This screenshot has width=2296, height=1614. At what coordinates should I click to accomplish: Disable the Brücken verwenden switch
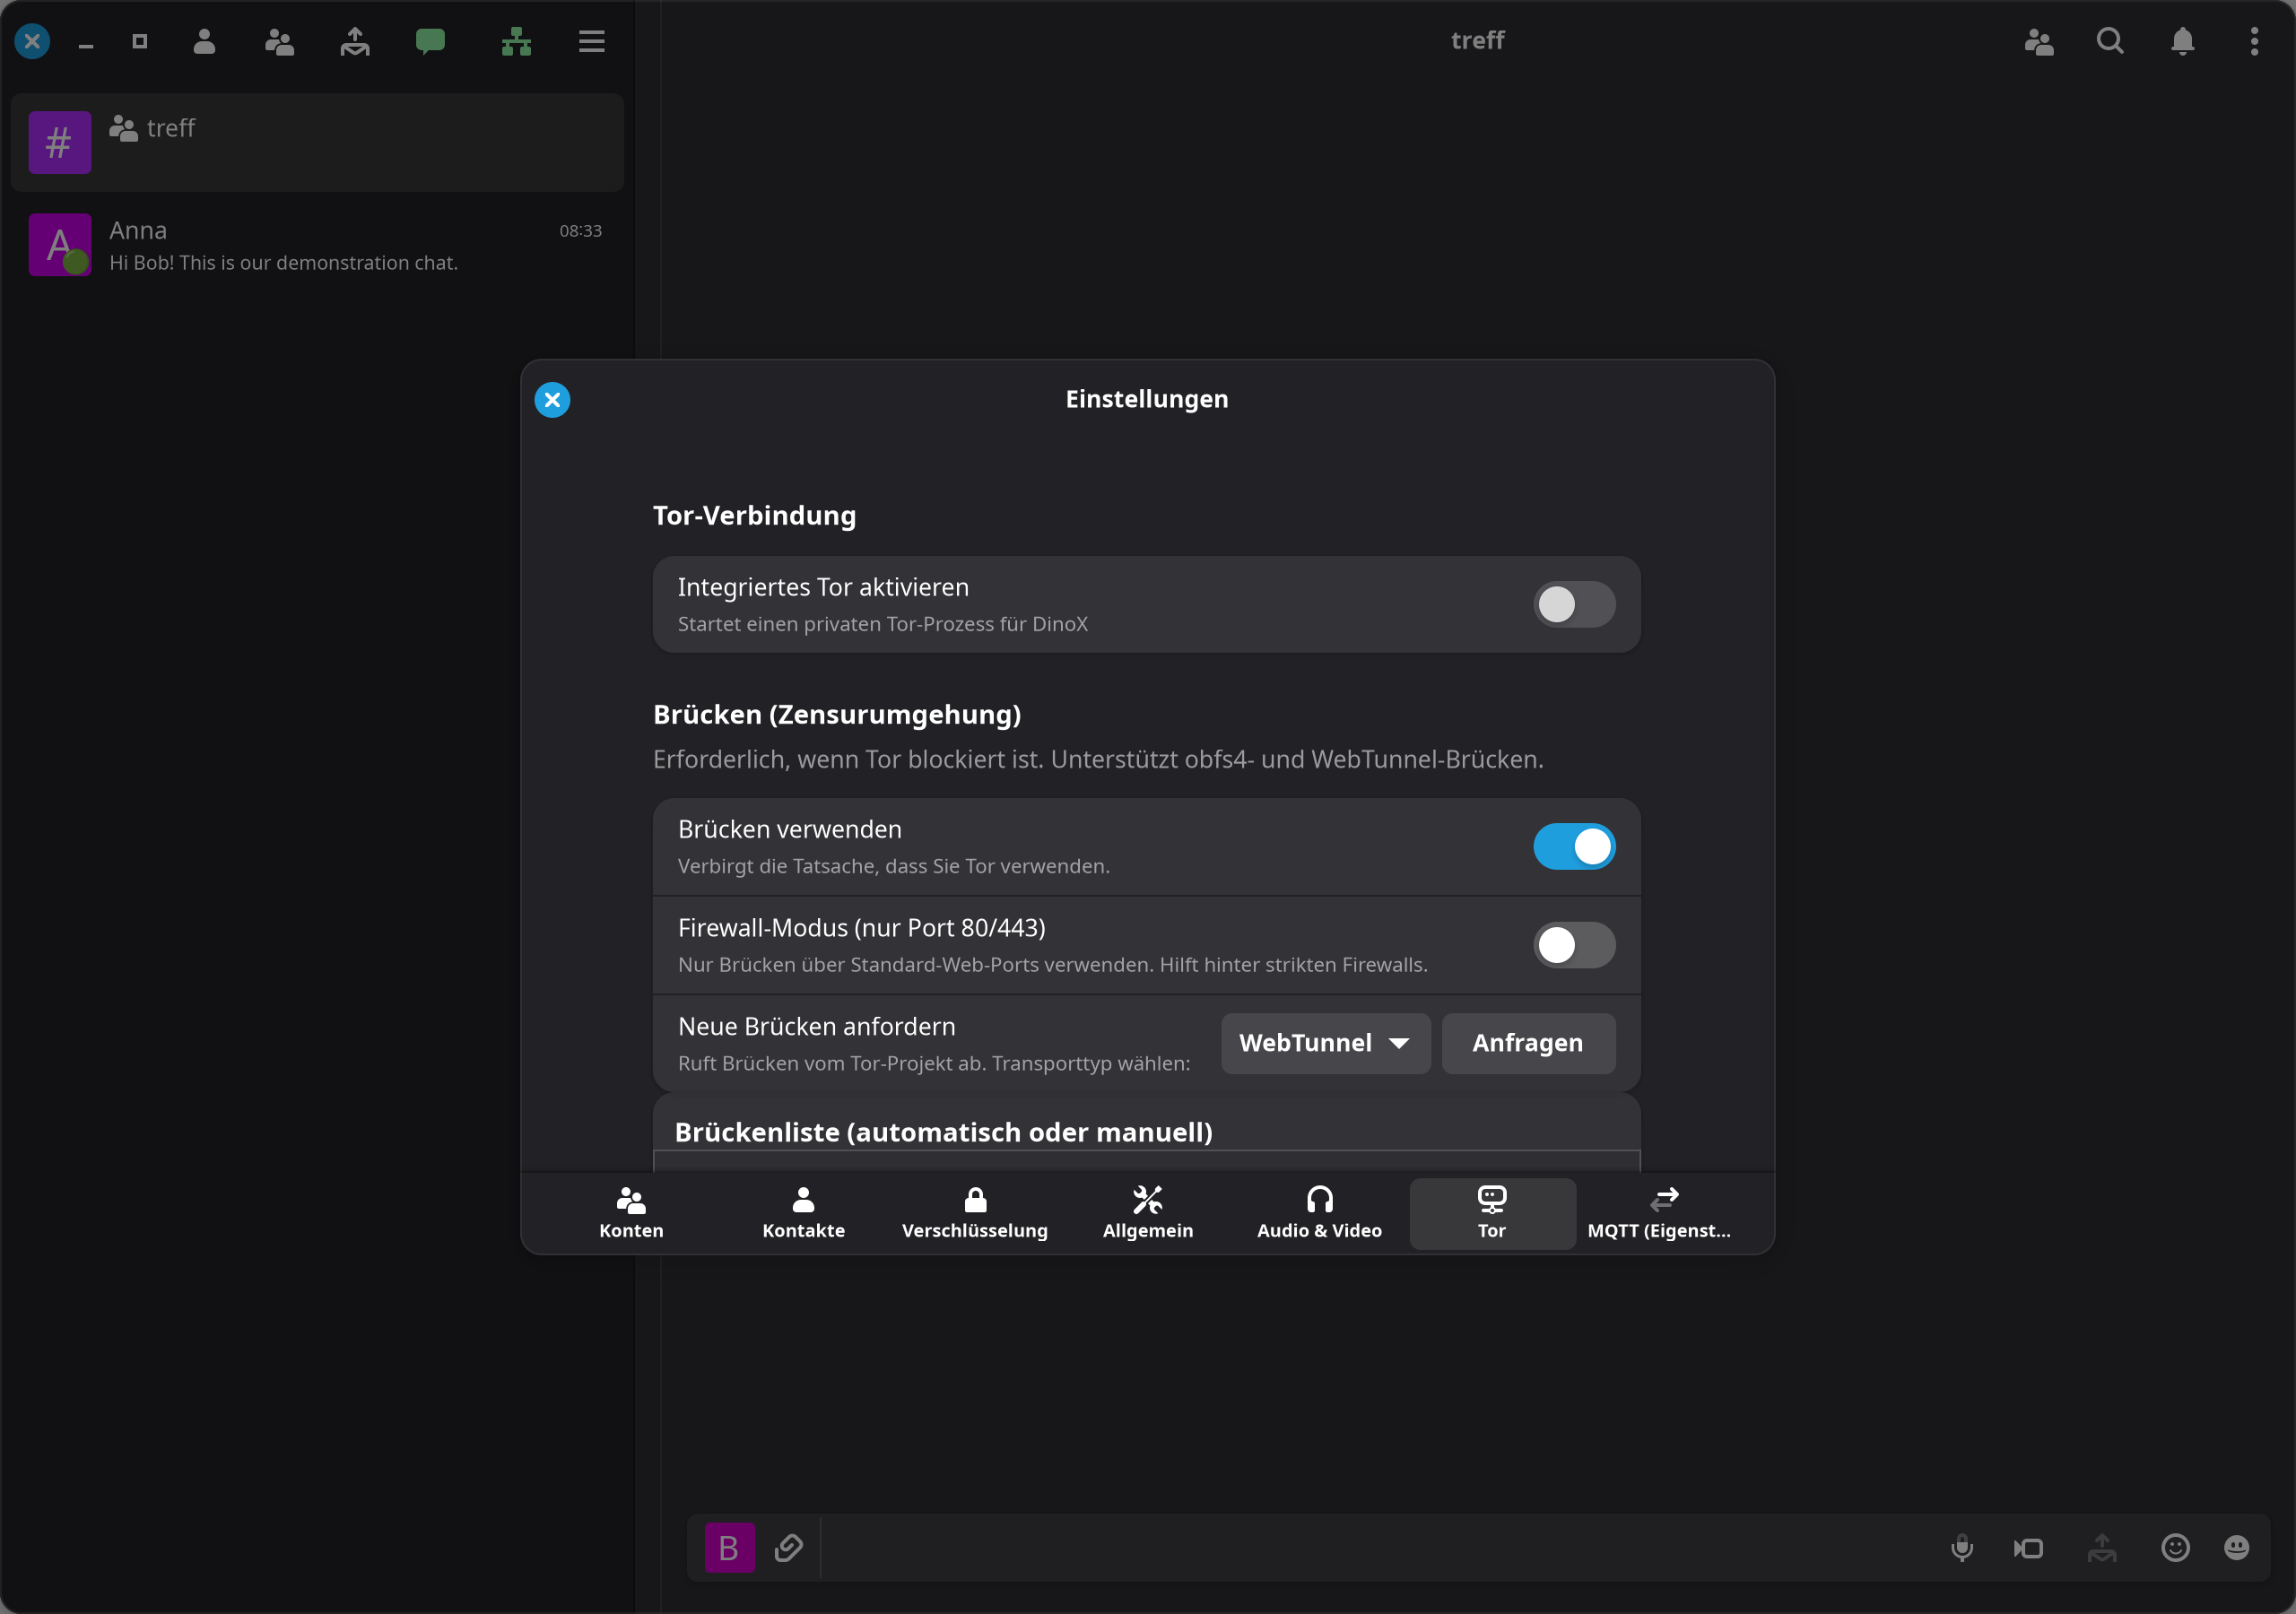coord(1574,846)
